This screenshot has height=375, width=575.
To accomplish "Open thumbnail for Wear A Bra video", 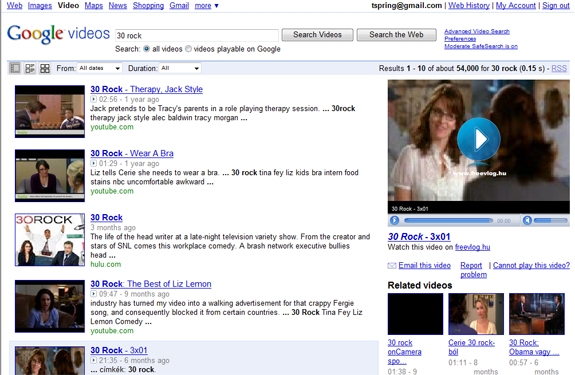I will (x=50, y=176).
